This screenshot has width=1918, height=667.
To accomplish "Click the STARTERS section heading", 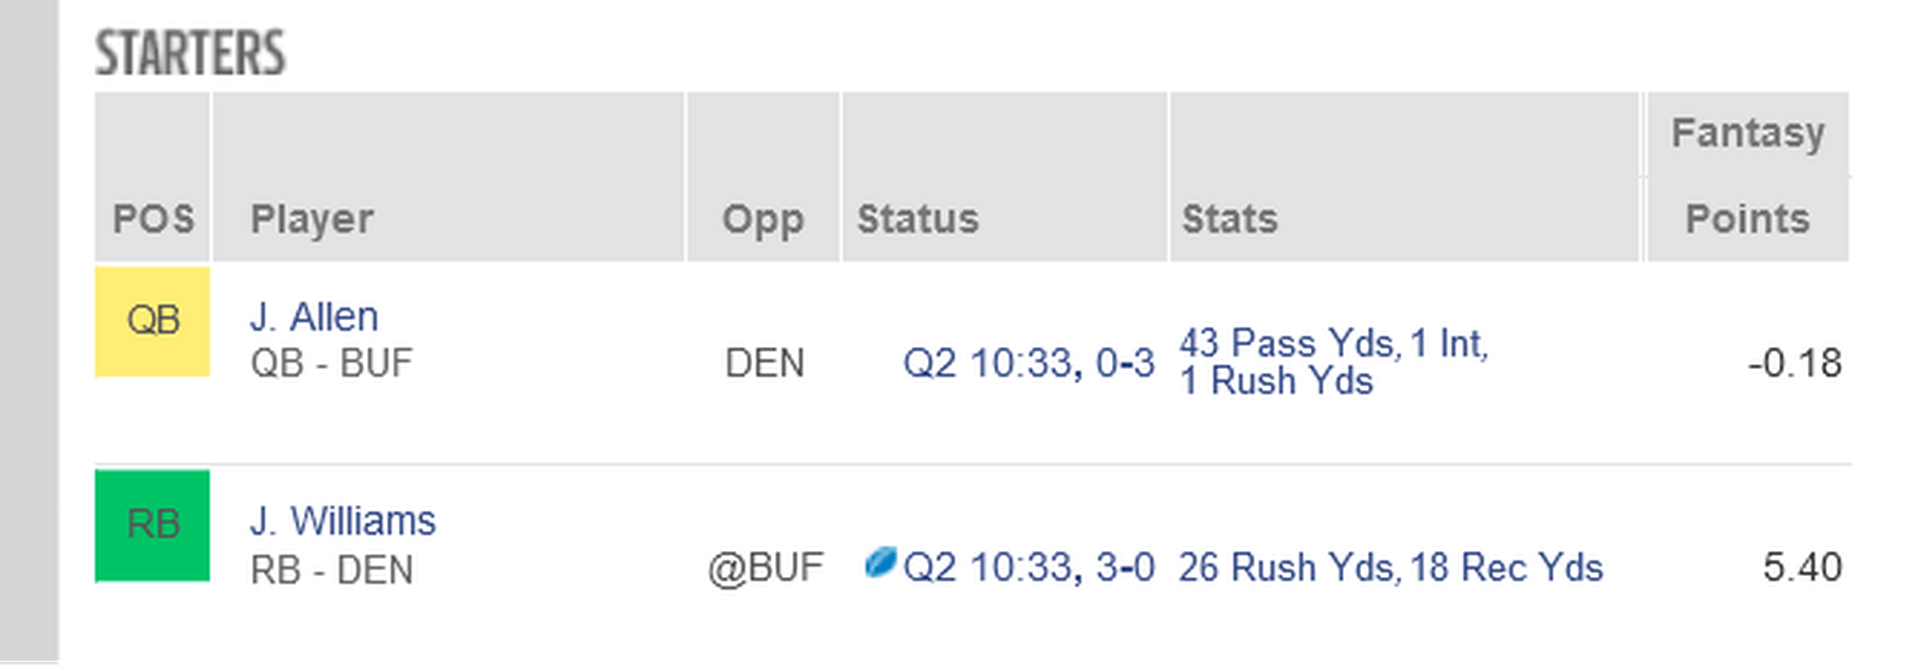I will click(x=190, y=53).
